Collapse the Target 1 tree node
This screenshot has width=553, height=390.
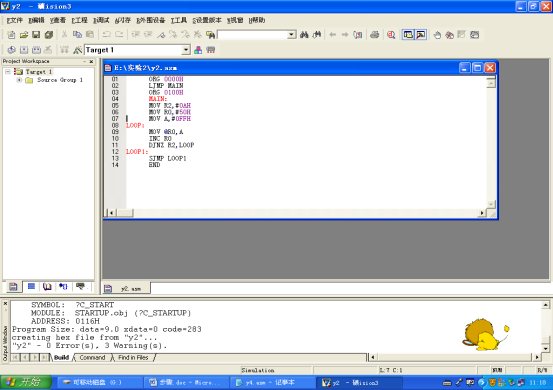(x=7, y=72)
